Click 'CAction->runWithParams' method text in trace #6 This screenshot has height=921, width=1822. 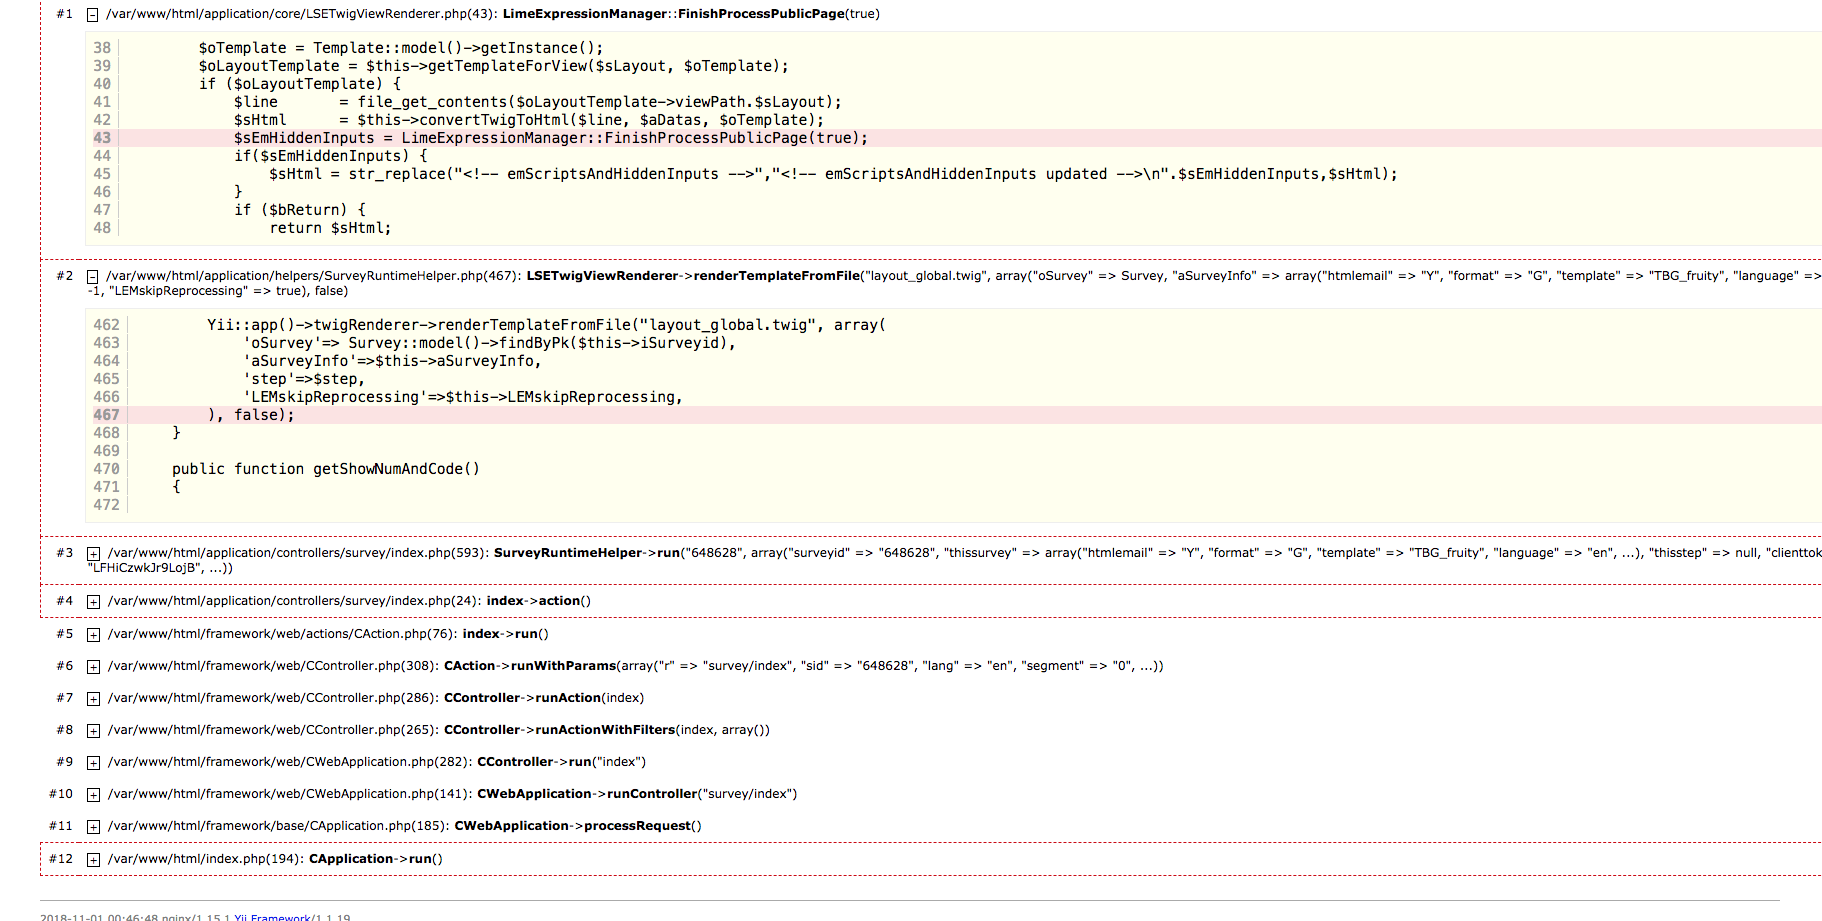530,666
